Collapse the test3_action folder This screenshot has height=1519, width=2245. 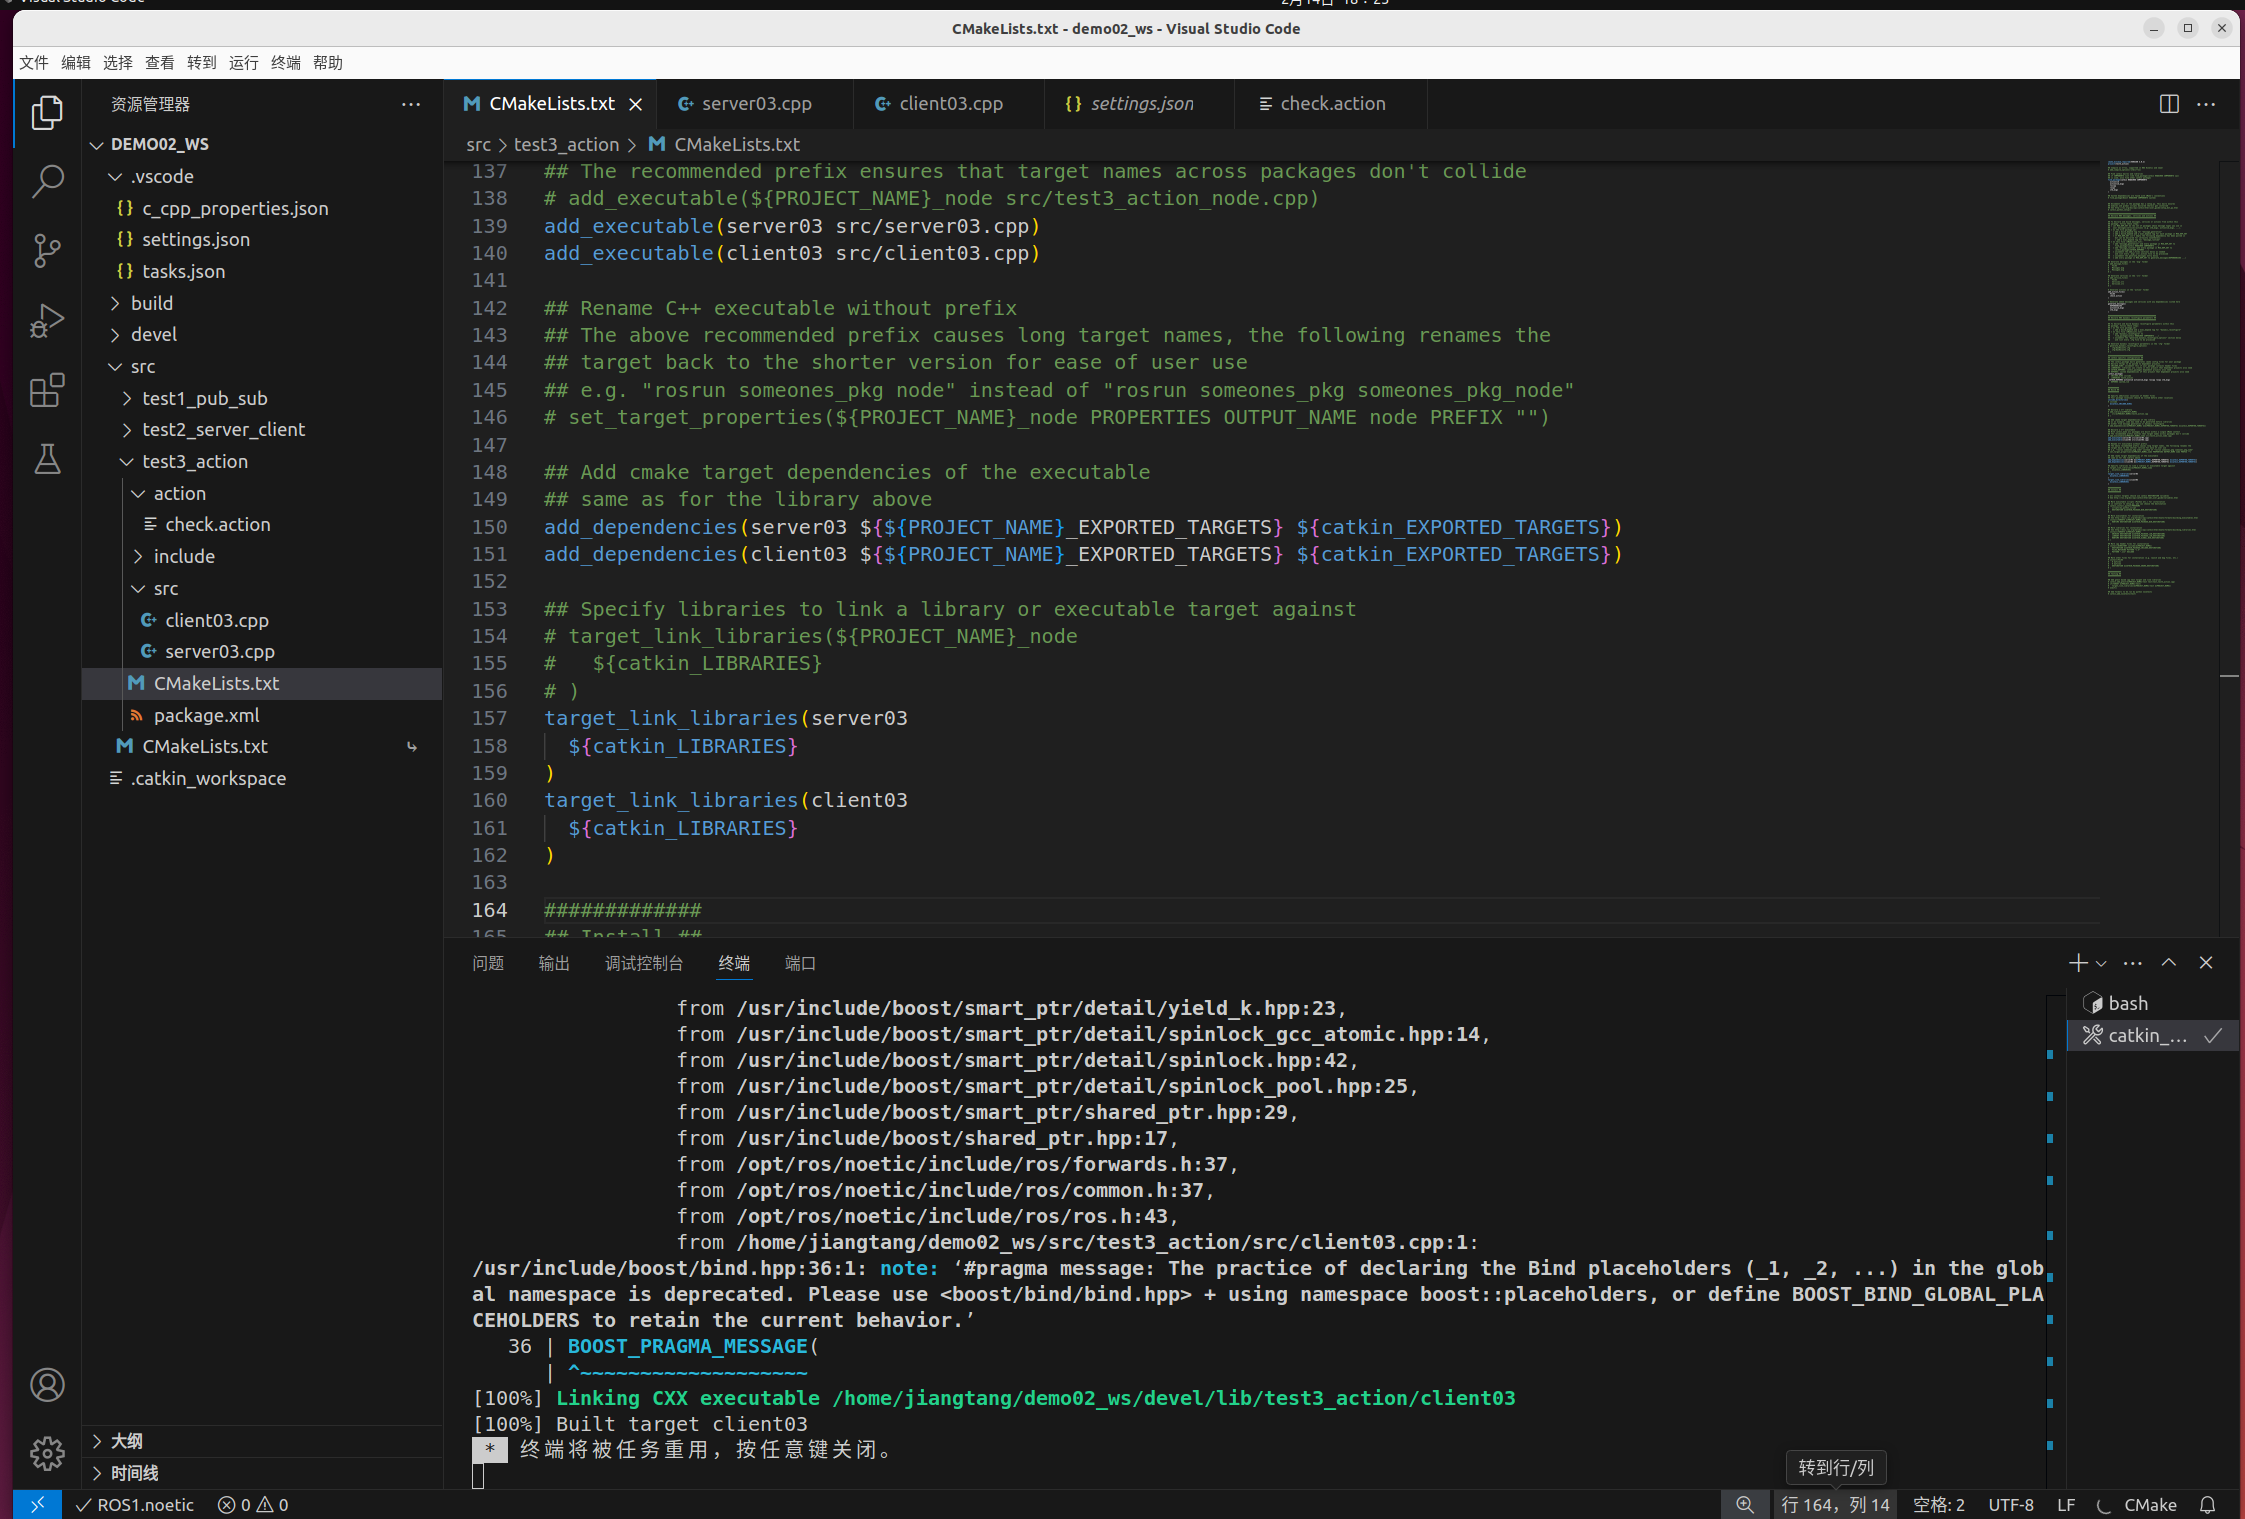[194, 461]
